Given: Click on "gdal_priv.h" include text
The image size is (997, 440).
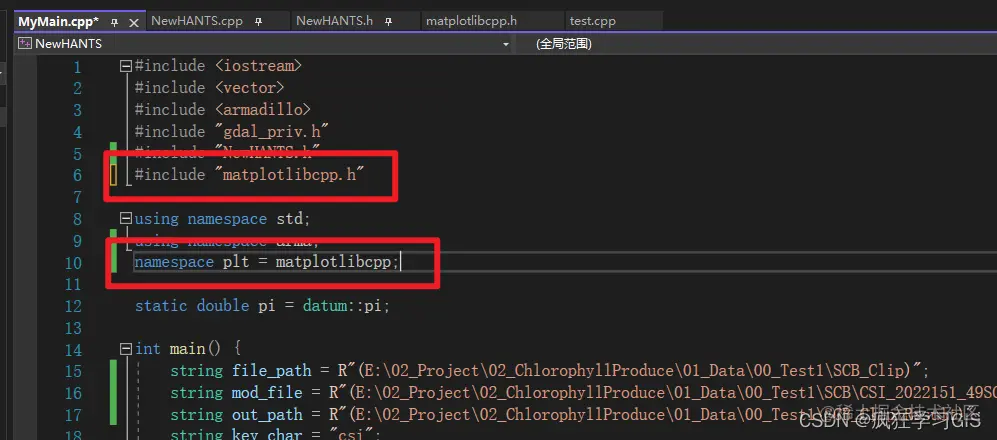Looking at the screenshot, I should click(272, 131).
